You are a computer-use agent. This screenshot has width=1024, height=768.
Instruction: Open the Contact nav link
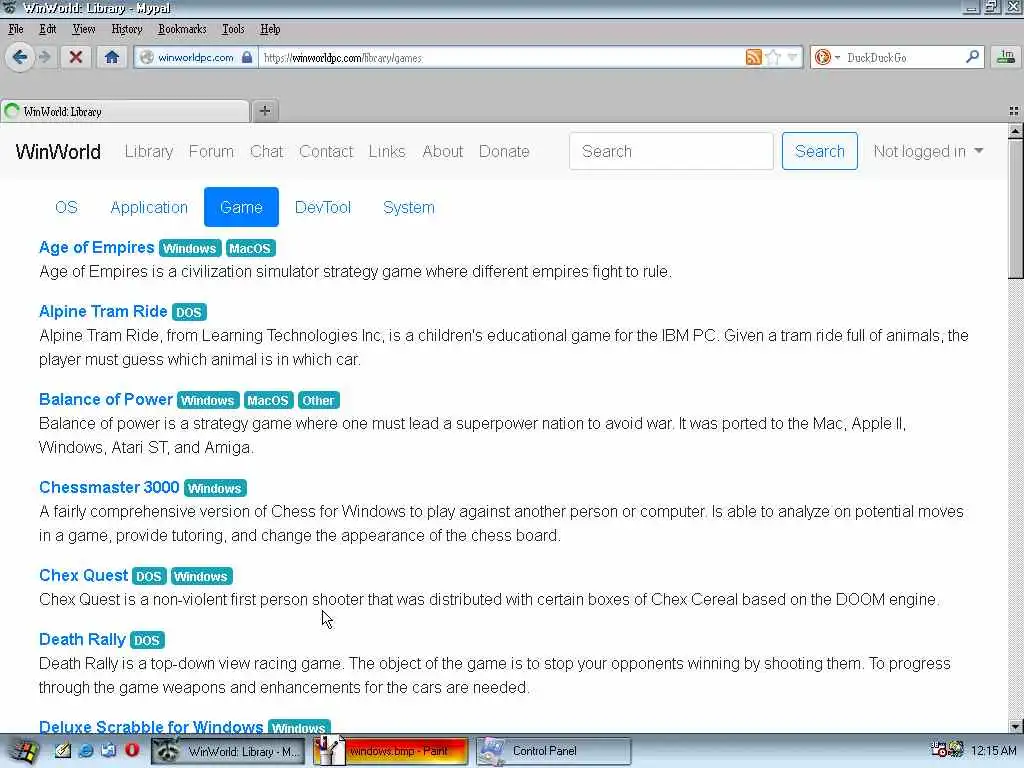(326, 152)
